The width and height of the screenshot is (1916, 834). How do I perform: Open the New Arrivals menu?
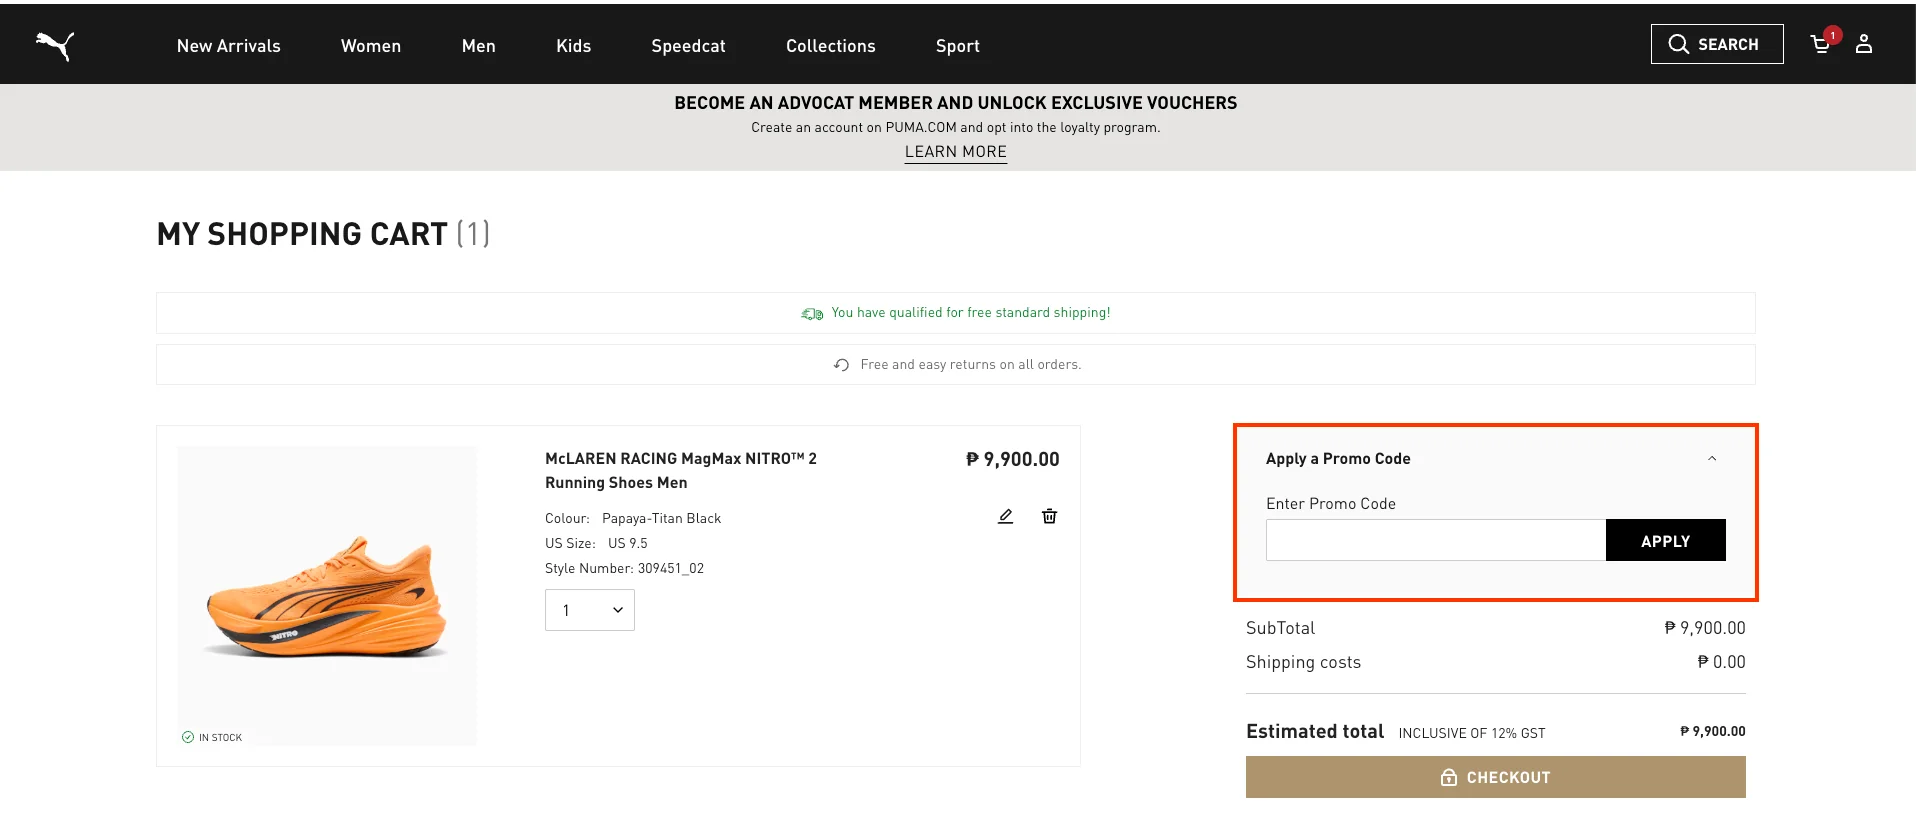(x=229, y=46)
